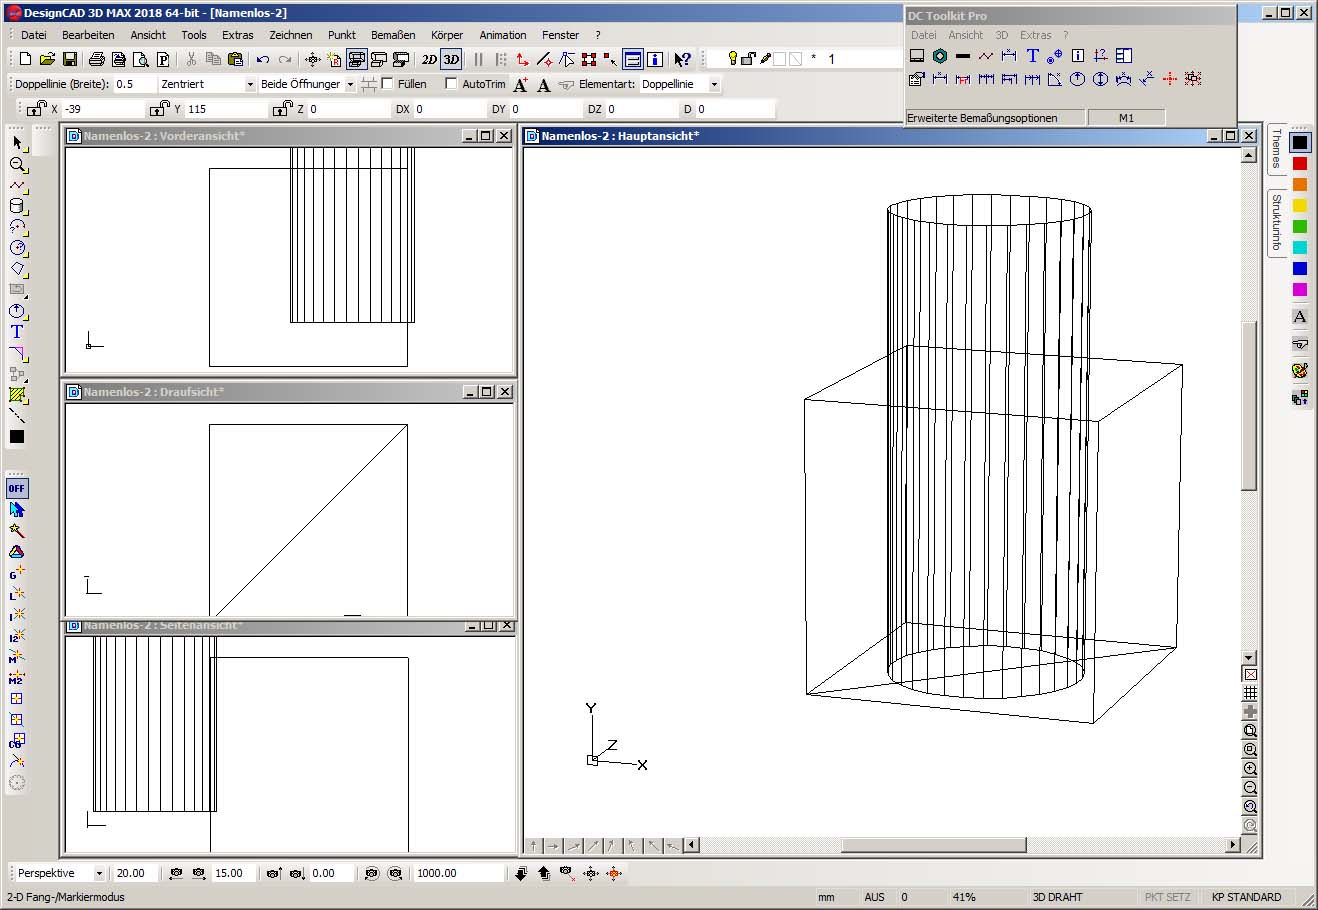Expand the Elementart Doppellinie dropdown
Image resolution: width=1318 pixels, height=910 pixels.
(x=714, y=85)
